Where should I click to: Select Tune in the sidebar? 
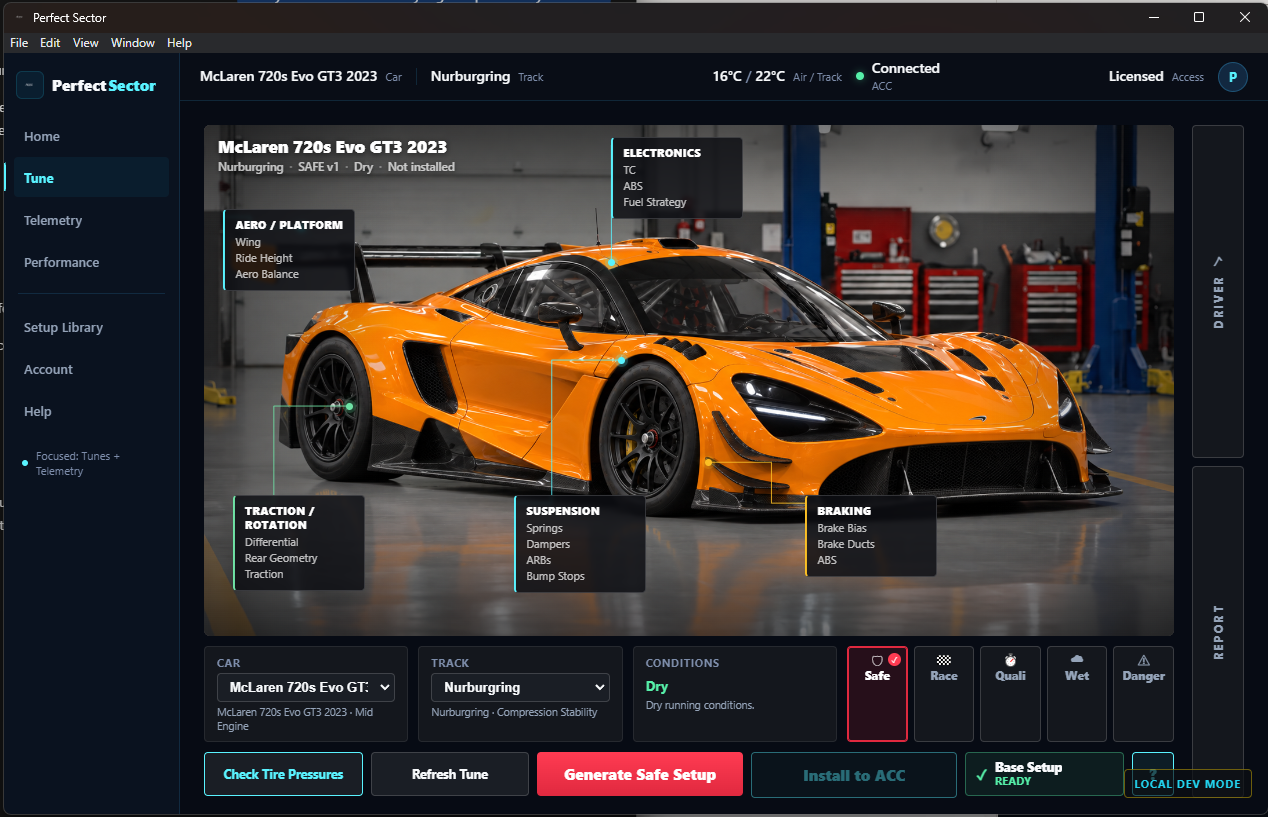[90, 178]
